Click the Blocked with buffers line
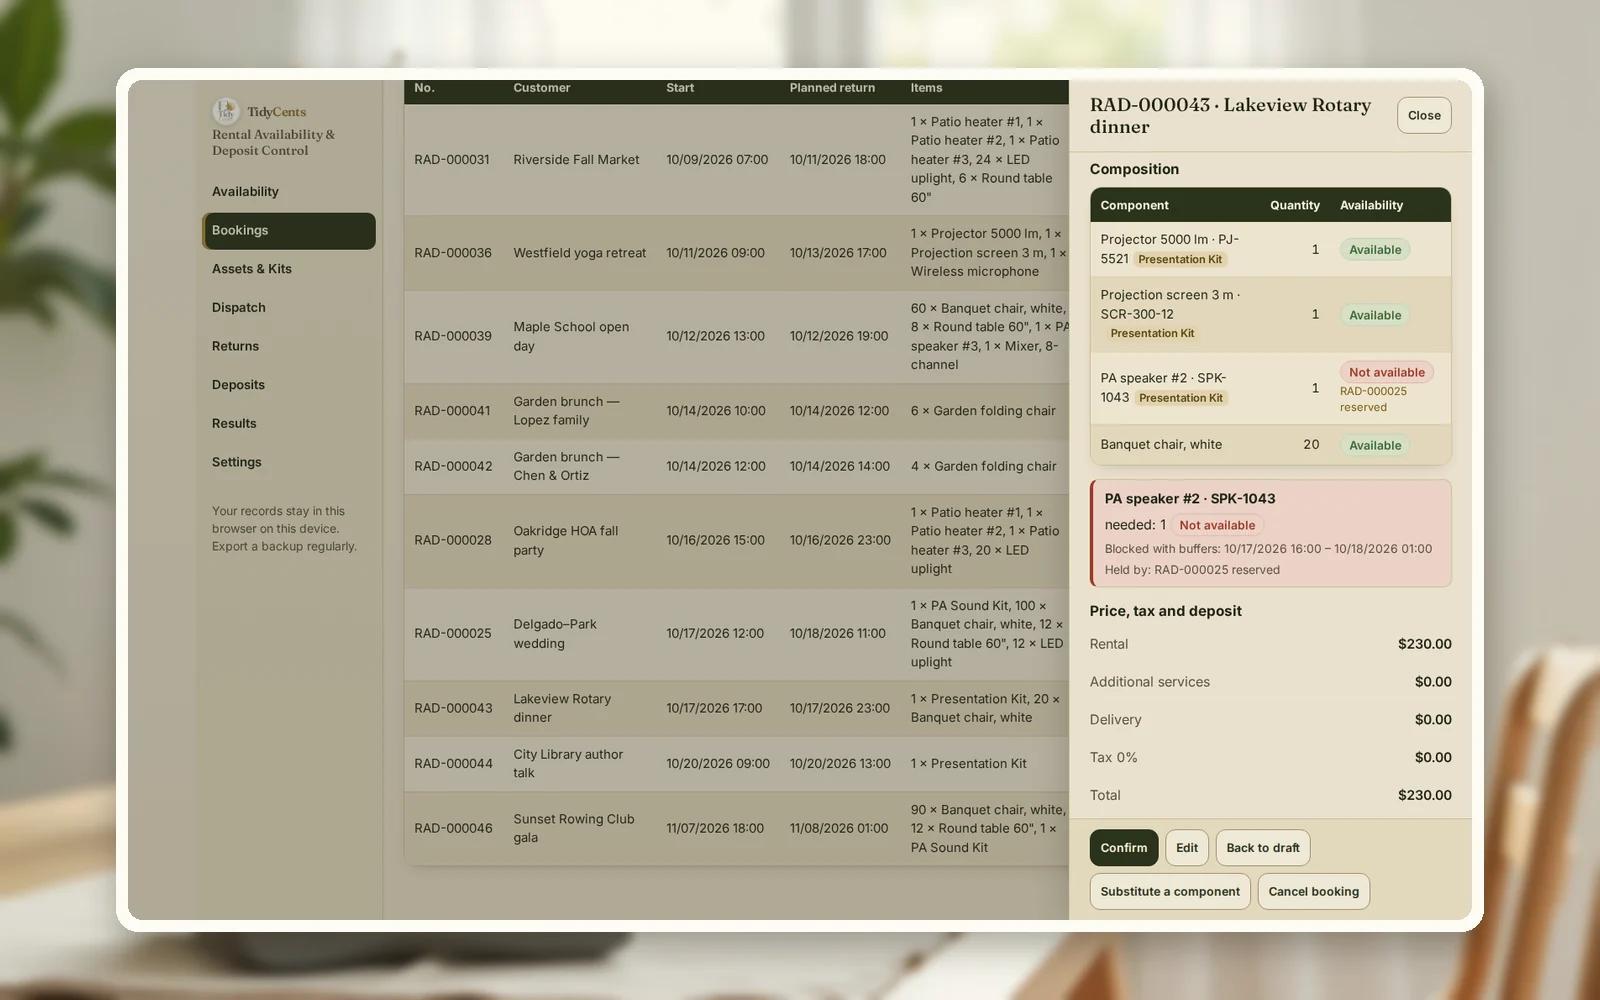1600x1000 pixels. (x=1268, y=549)
